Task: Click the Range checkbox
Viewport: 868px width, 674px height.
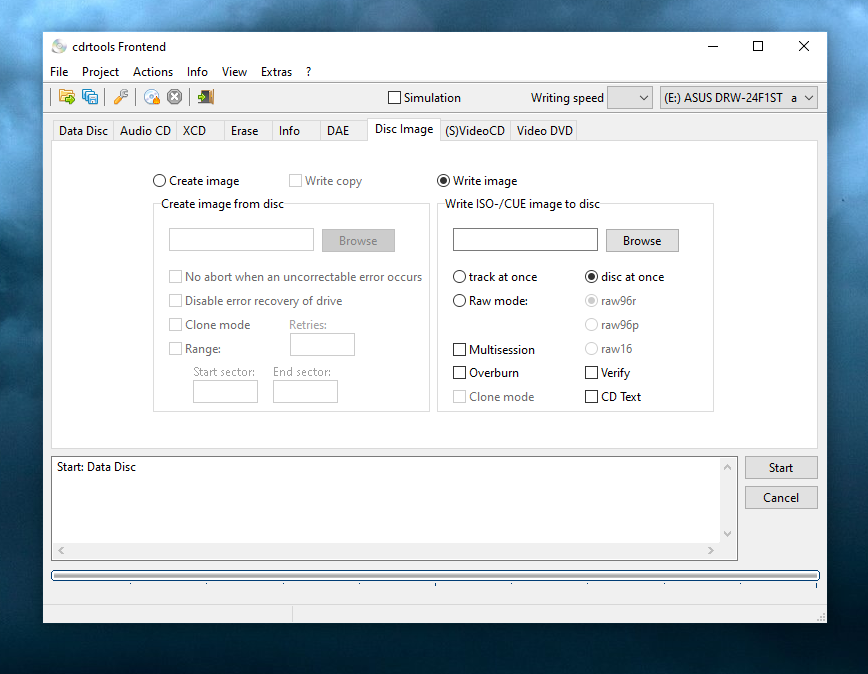Action: (175, 349)
